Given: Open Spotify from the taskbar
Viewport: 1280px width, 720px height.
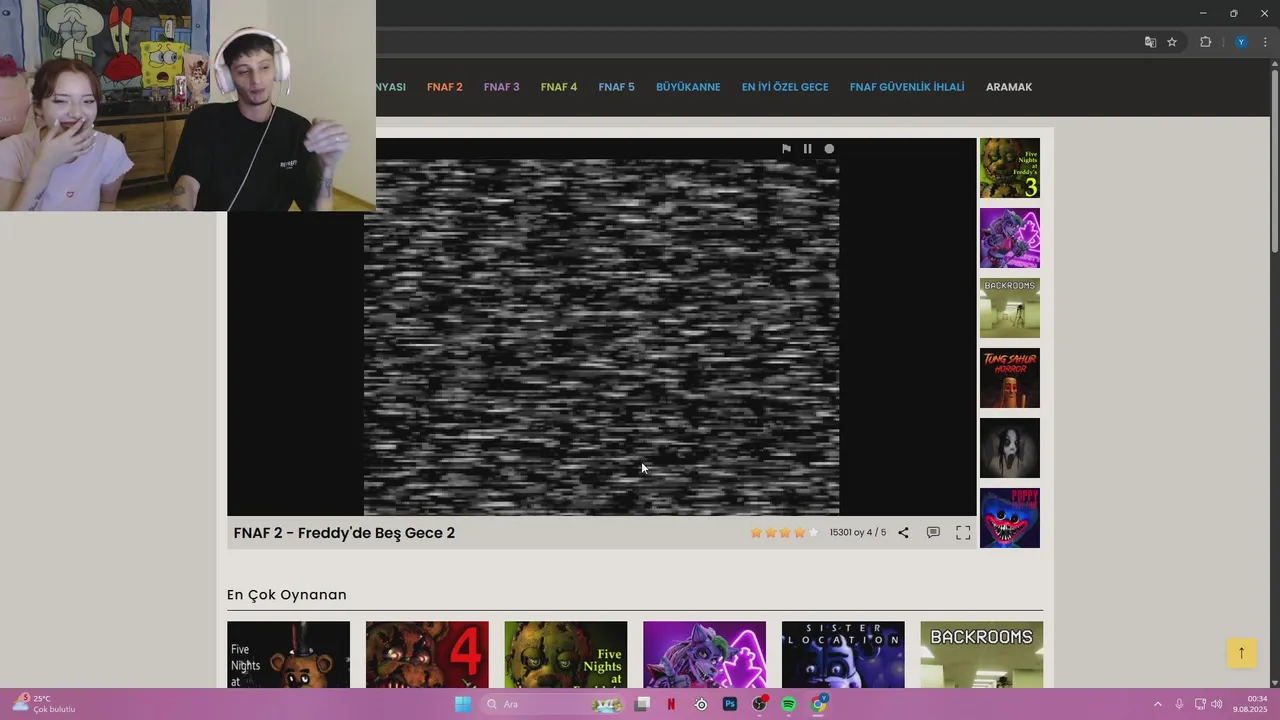Looking at the screenshot, I should coord(788,704).
